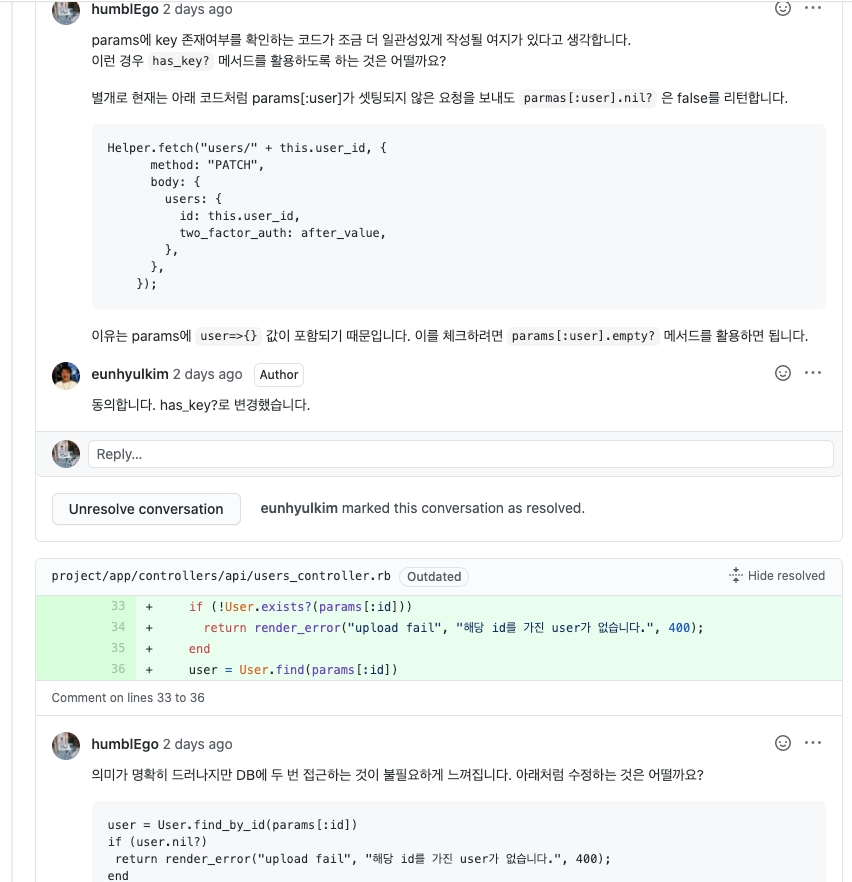Open three-dot menu on eunhyulkim's comment

(x=813, y=373)
